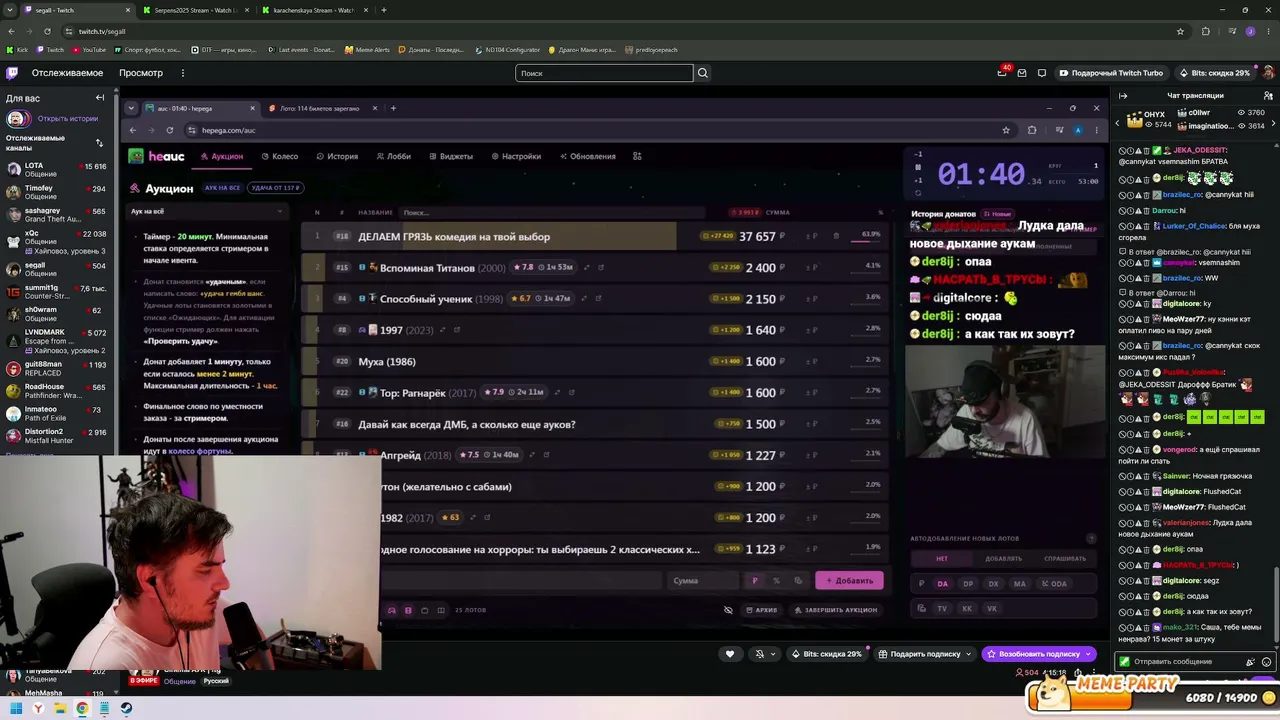
Task: Click the hide-amounts eye icon beside Архив
Action: point(728,610)
